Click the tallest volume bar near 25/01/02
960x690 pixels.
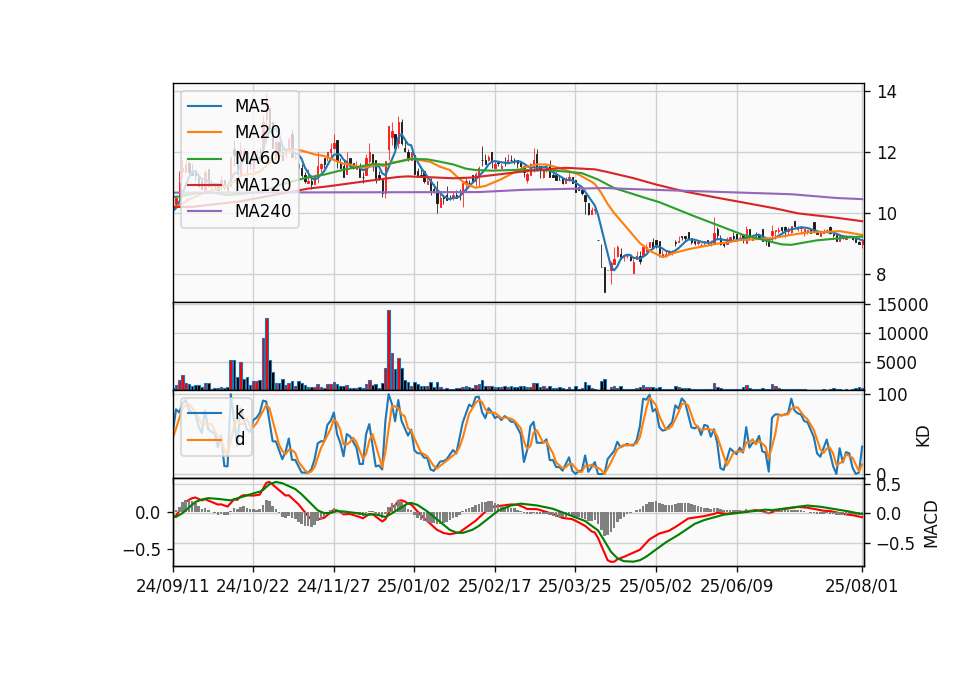tap(389, 350)
